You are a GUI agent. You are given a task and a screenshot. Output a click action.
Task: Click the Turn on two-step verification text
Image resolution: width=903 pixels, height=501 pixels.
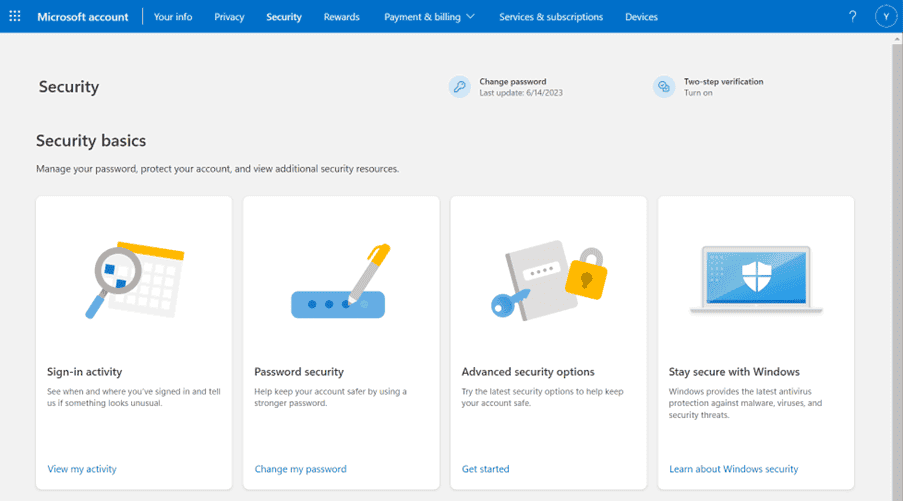698,93
